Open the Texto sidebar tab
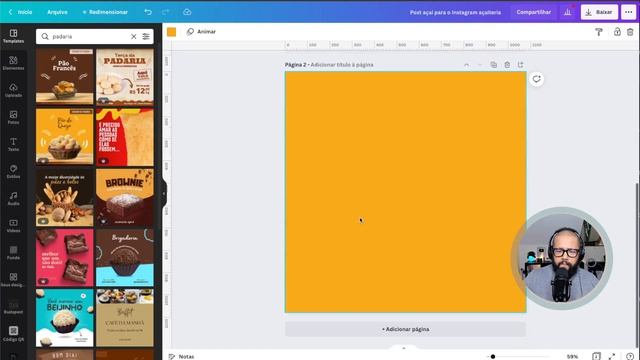Image resolution: width=640 pixels, height=360 pixels. click(13, 144)
